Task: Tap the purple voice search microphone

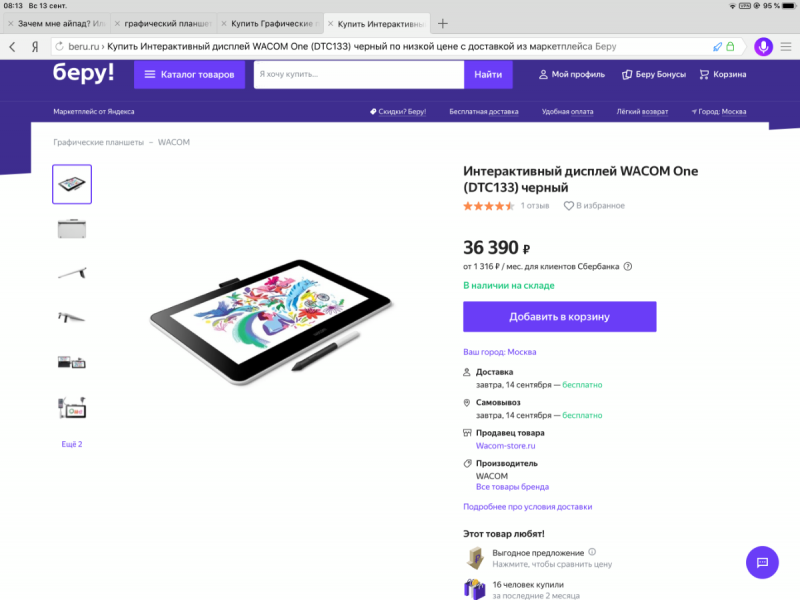Action: click(x=763, y=46)
